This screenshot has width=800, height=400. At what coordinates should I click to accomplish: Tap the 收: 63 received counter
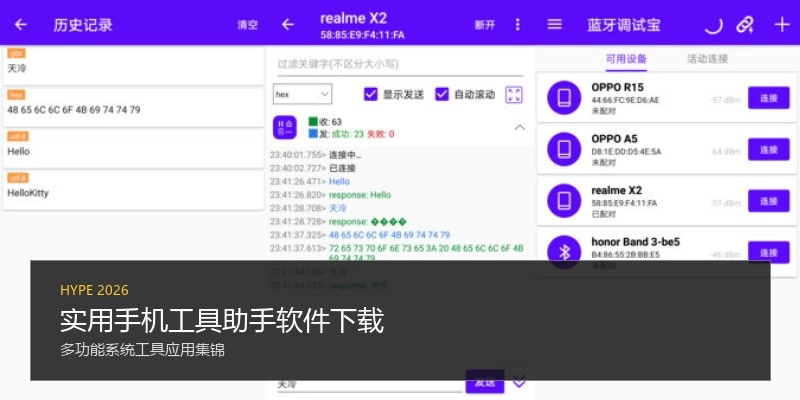[x=325, y=122]
